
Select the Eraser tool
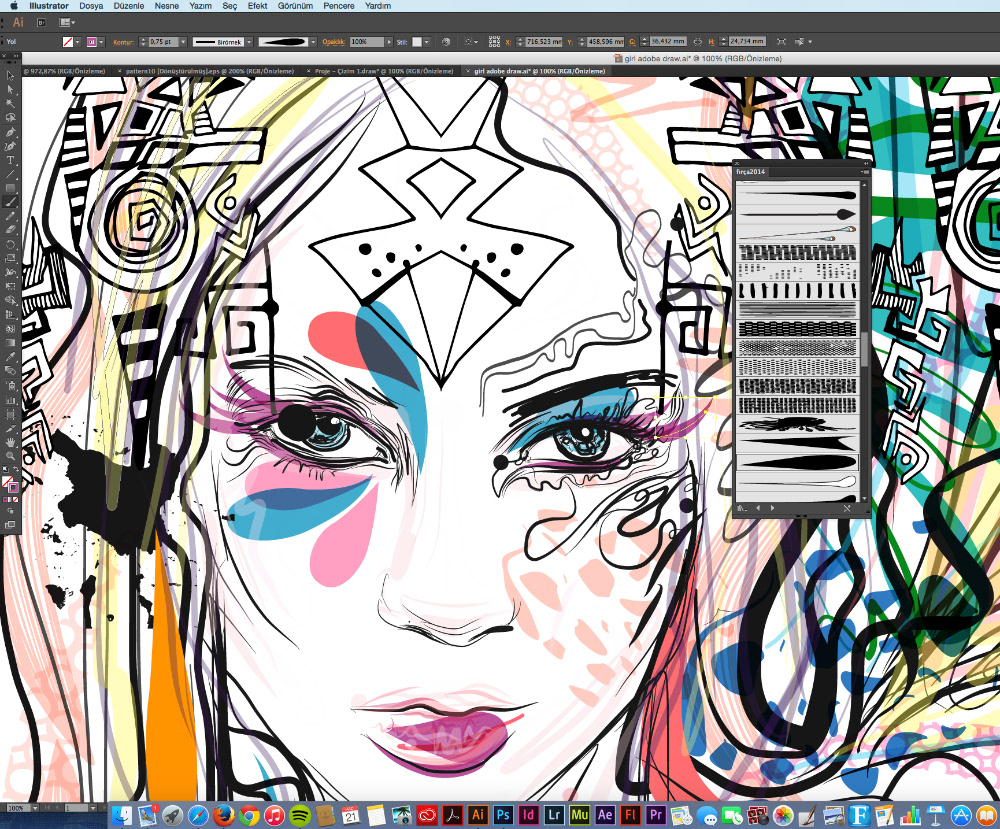pyautogui.click(x=10, y=230)
